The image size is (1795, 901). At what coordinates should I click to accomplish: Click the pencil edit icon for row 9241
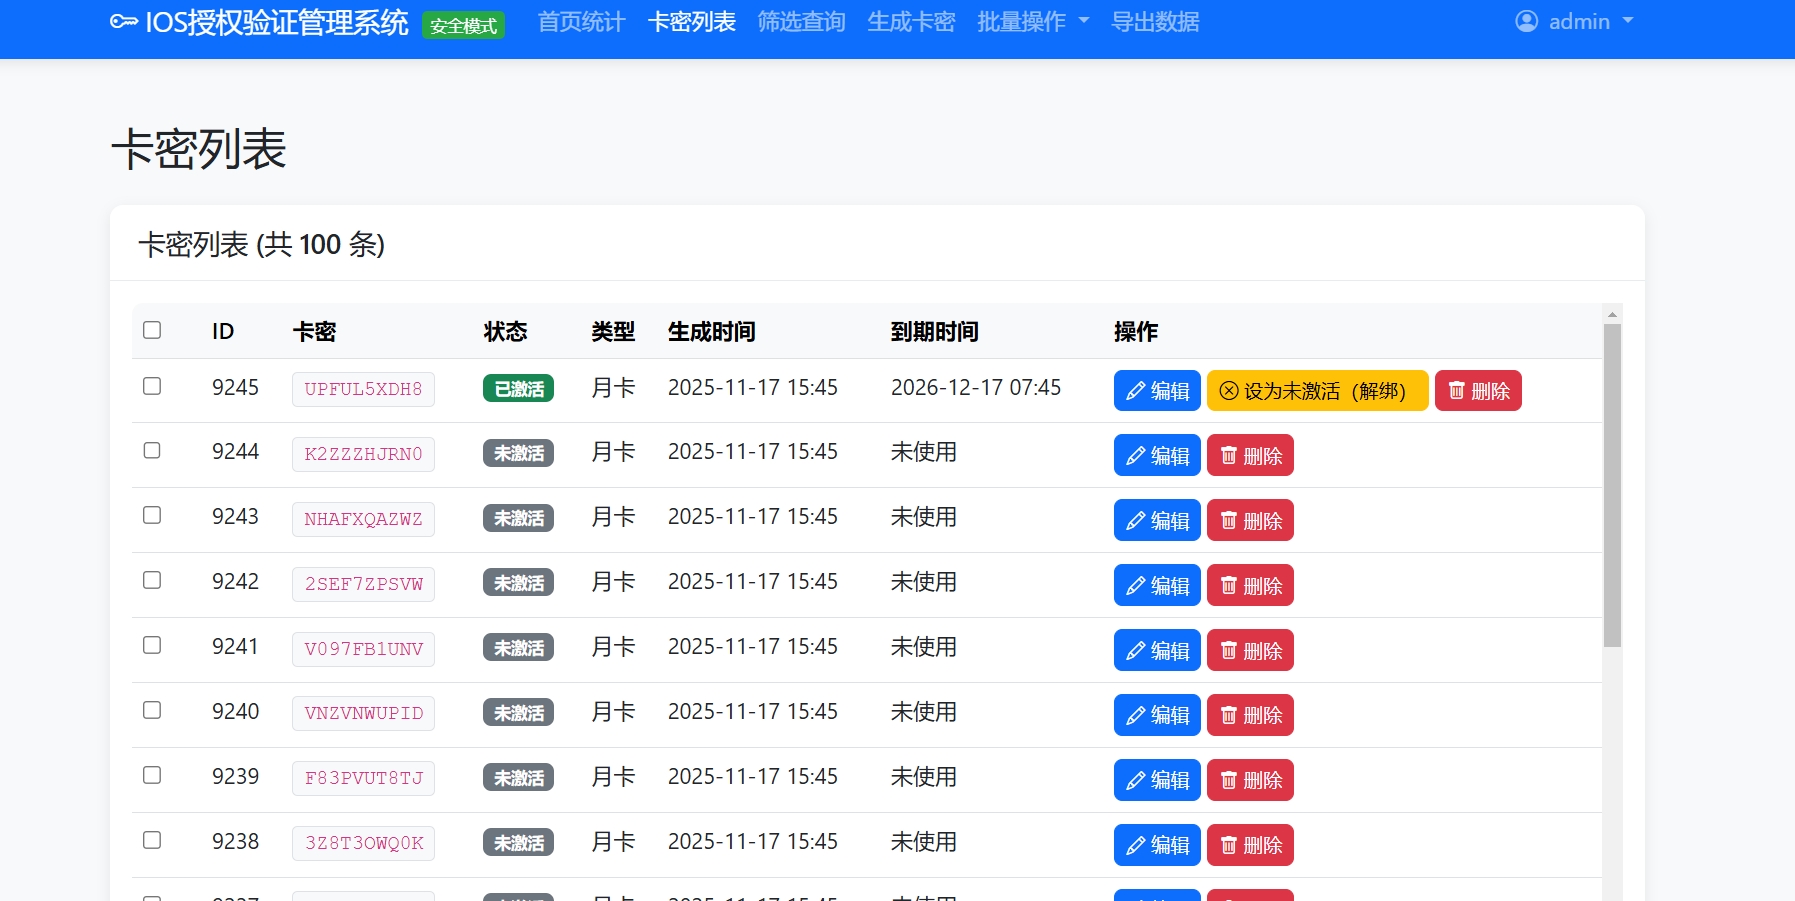click(x=1135, y=650)
